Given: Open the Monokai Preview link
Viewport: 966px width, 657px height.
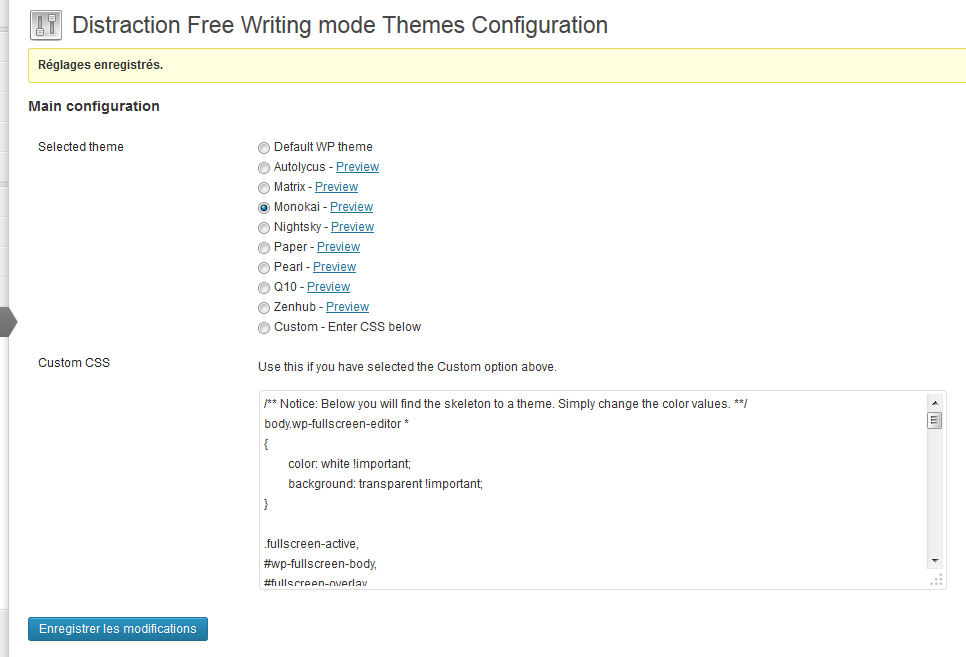Looking at the screenshot, I should (x=351, y=207).
